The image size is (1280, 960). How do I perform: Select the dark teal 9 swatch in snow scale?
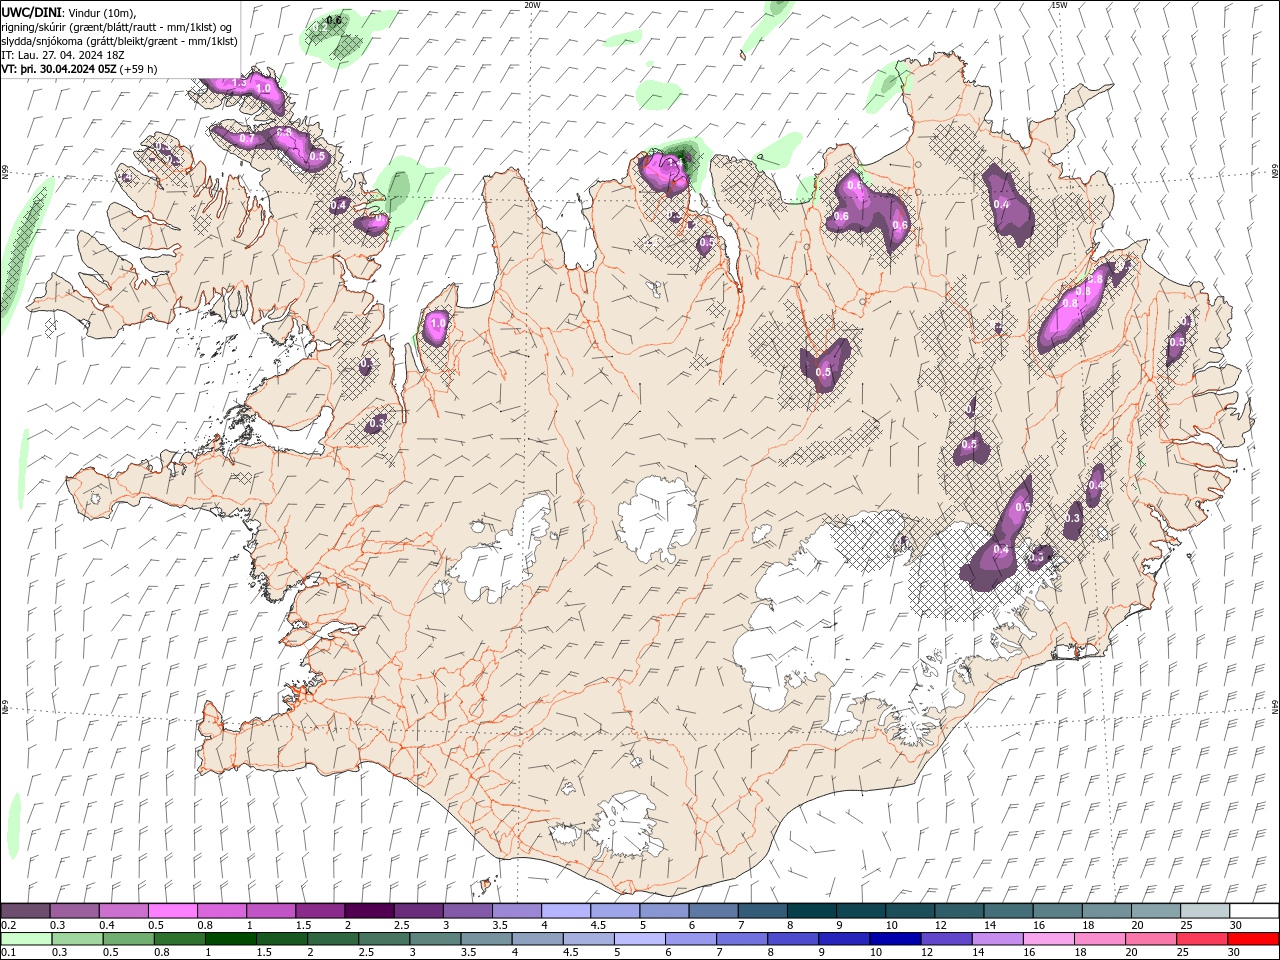859,911
